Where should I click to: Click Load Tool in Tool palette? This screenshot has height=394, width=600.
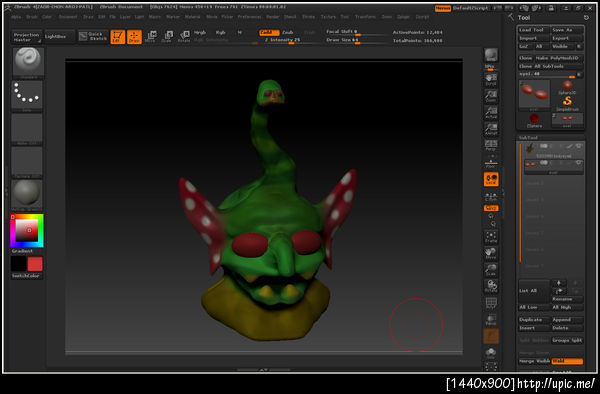(534, 30)
